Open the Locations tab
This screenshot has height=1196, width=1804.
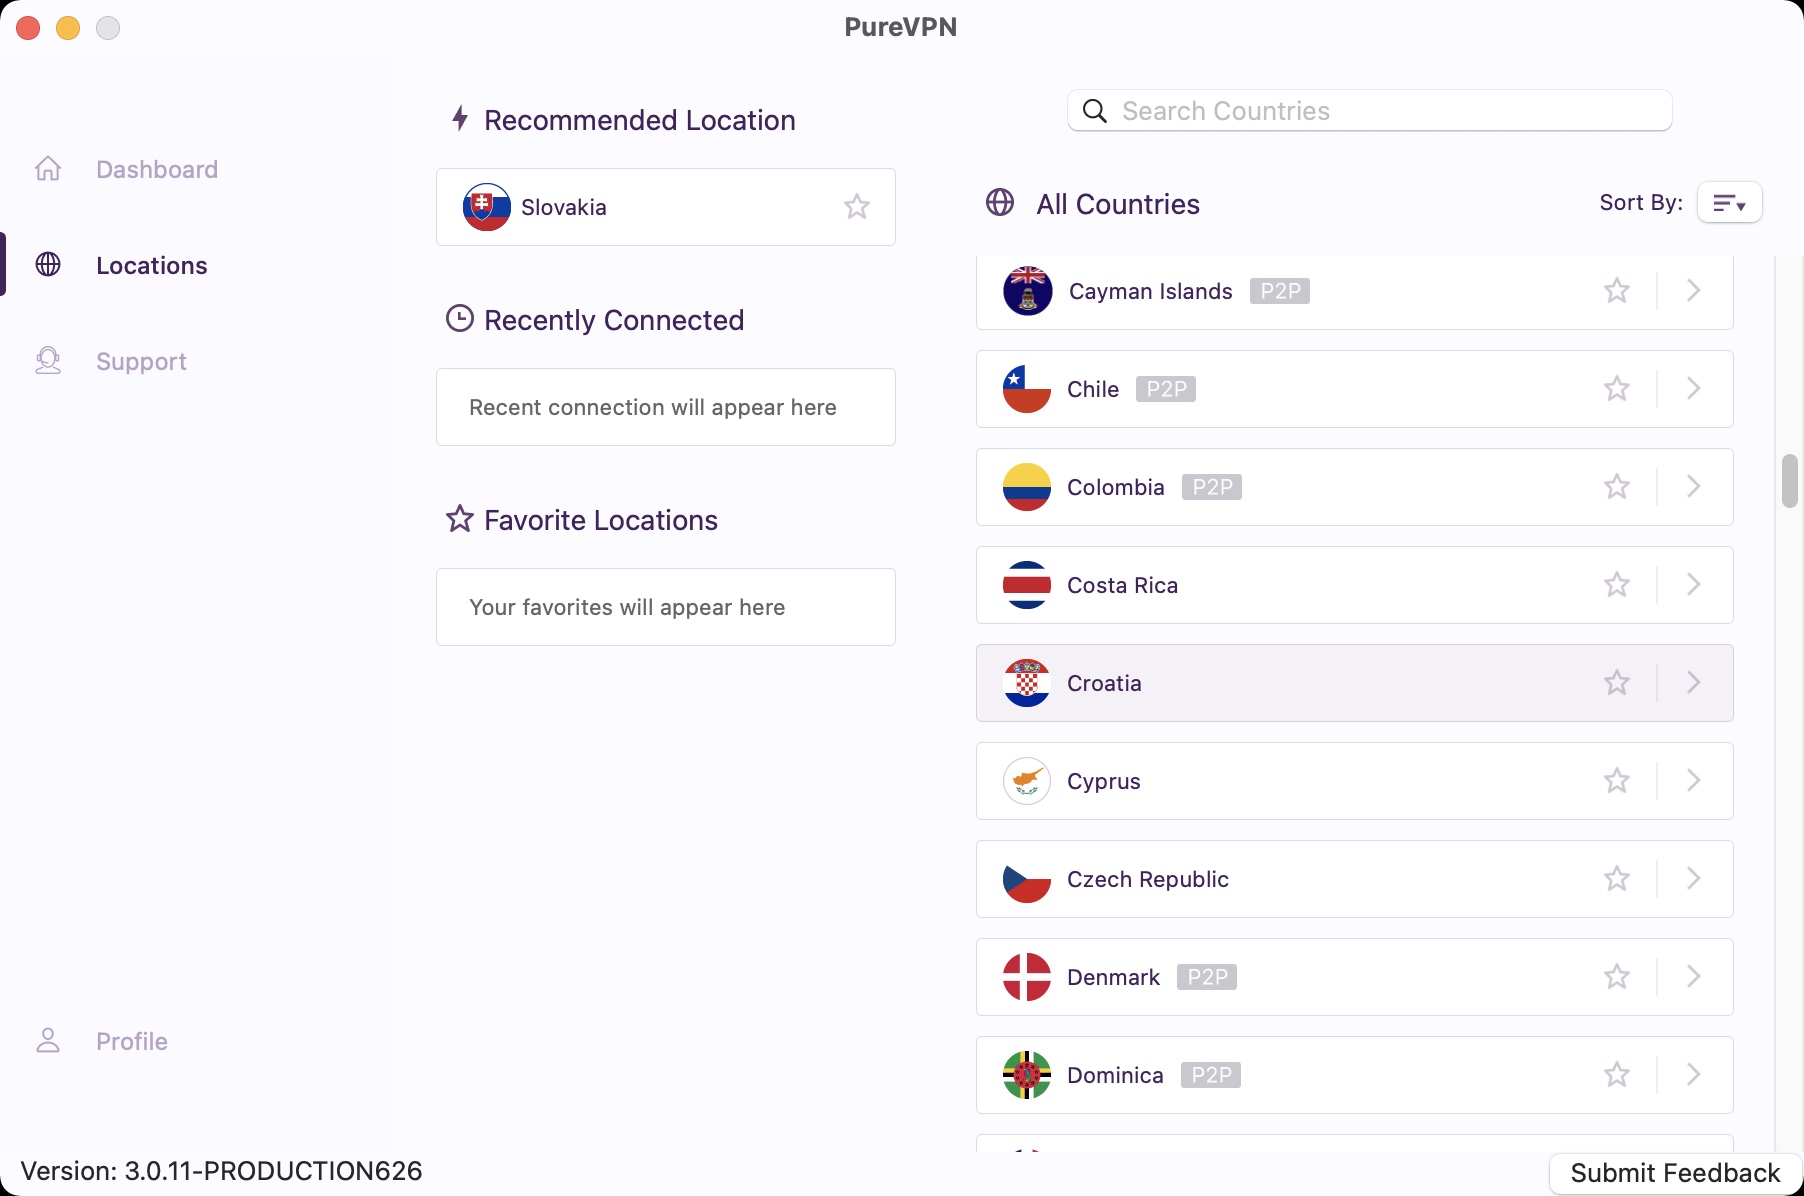[151, 265]
